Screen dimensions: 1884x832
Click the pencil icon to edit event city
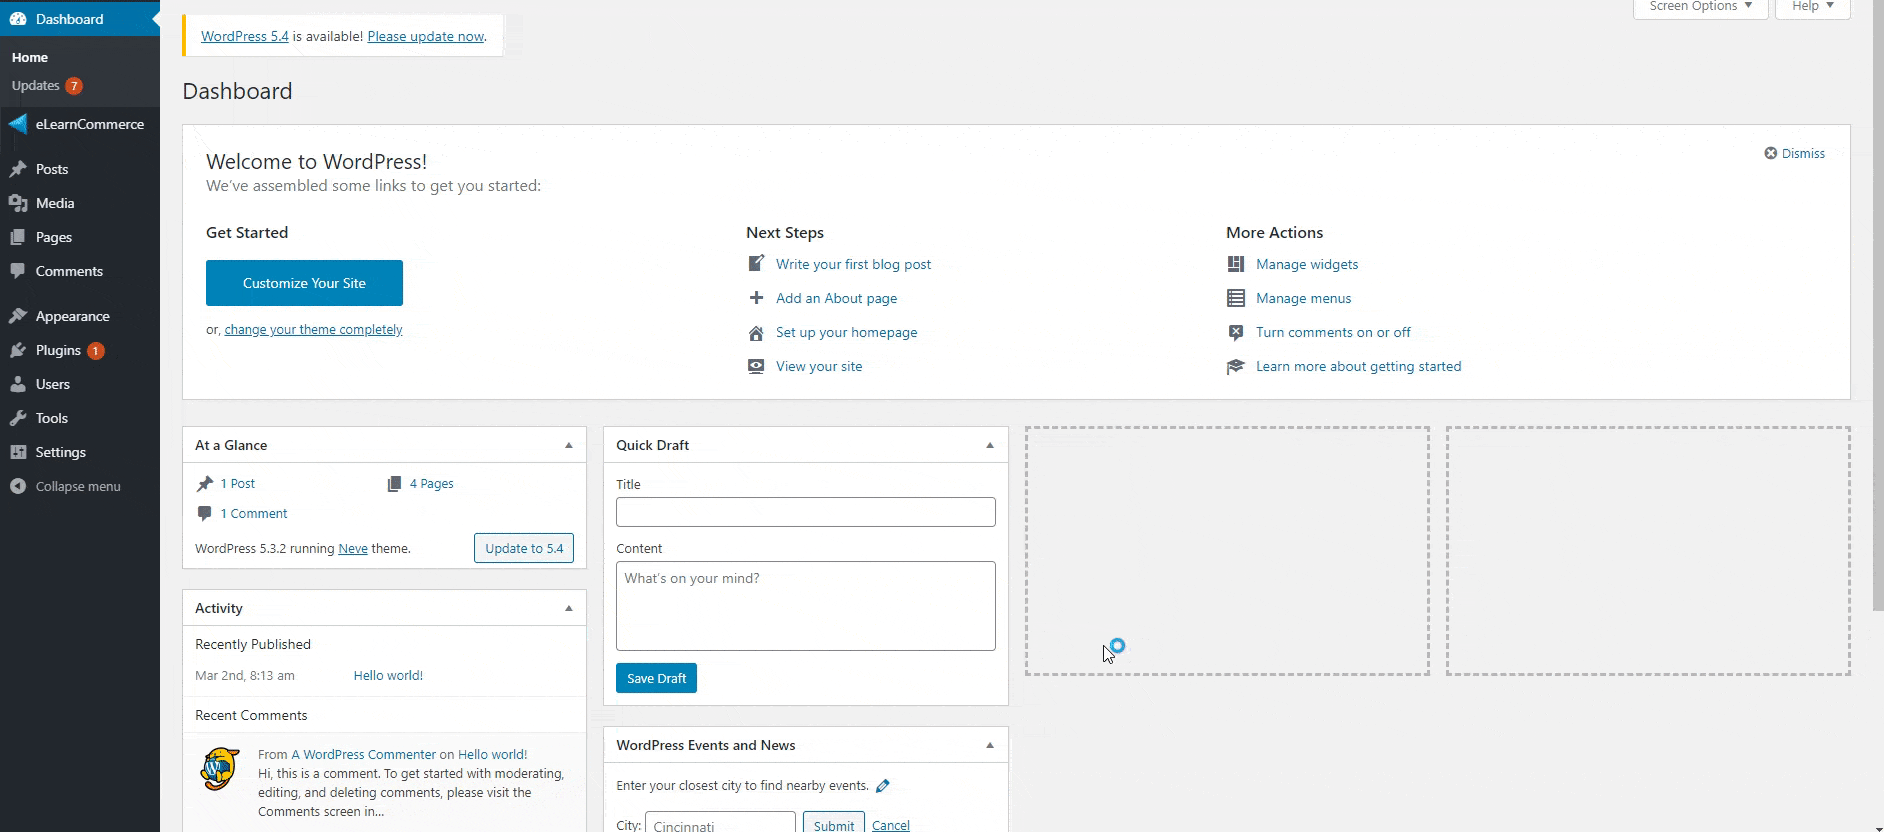pyautogui.click(x=882, y=786)
